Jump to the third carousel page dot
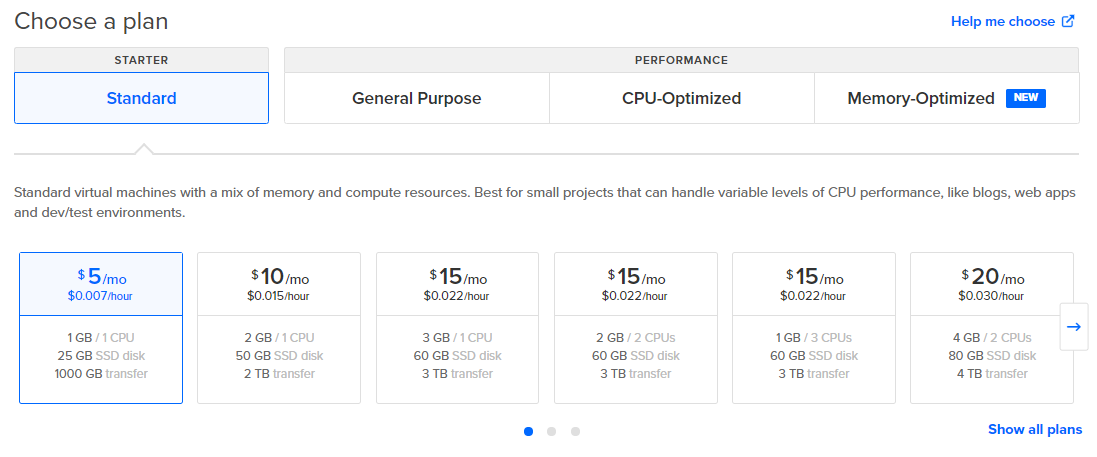 [x=575, y=432]
